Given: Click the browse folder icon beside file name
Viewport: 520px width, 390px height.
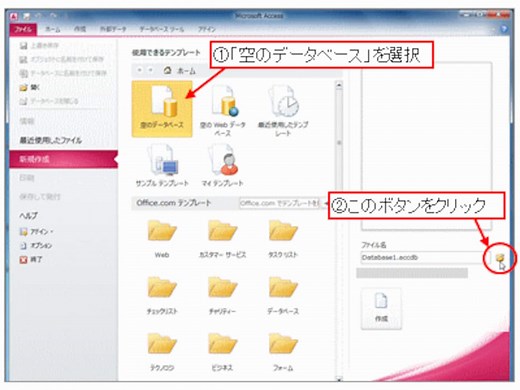Looking at the screenshot, I should pyautogui.click(x=500, y=258).
